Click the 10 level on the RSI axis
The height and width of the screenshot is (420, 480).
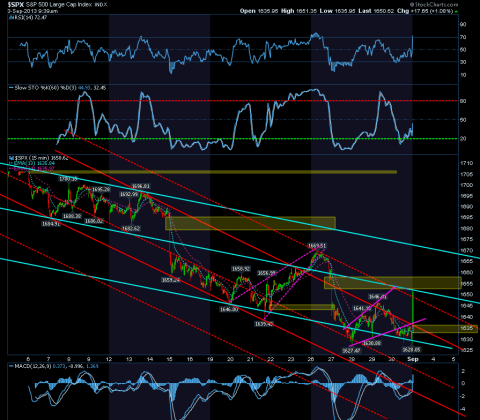463,75
